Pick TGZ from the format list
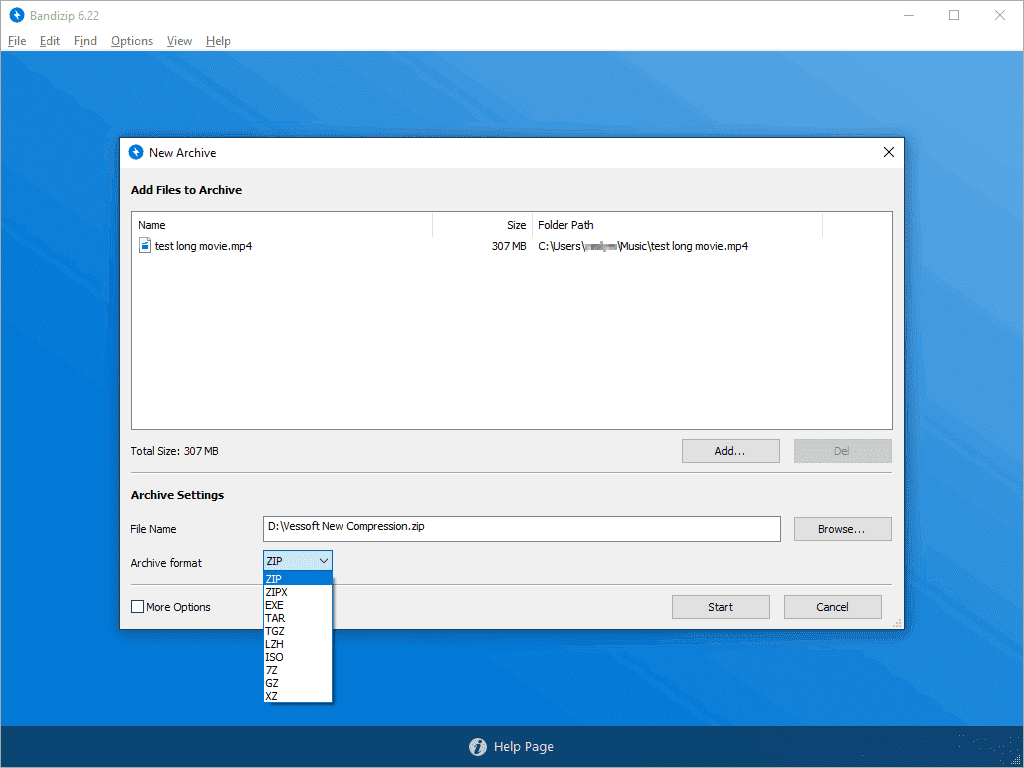Image resolution: width=1024 pixels, height=768 pixels. coord(298,631)
